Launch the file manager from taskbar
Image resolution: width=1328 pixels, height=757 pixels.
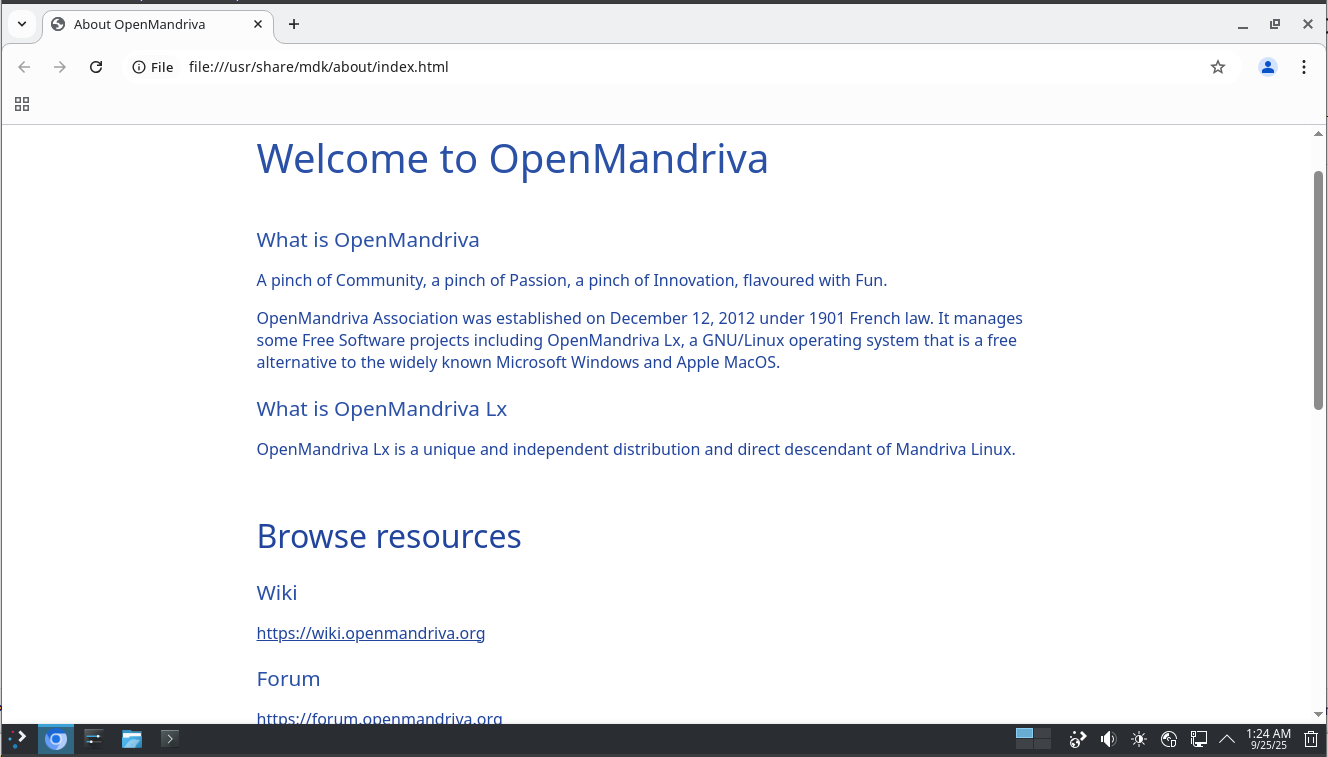(132, 739)
